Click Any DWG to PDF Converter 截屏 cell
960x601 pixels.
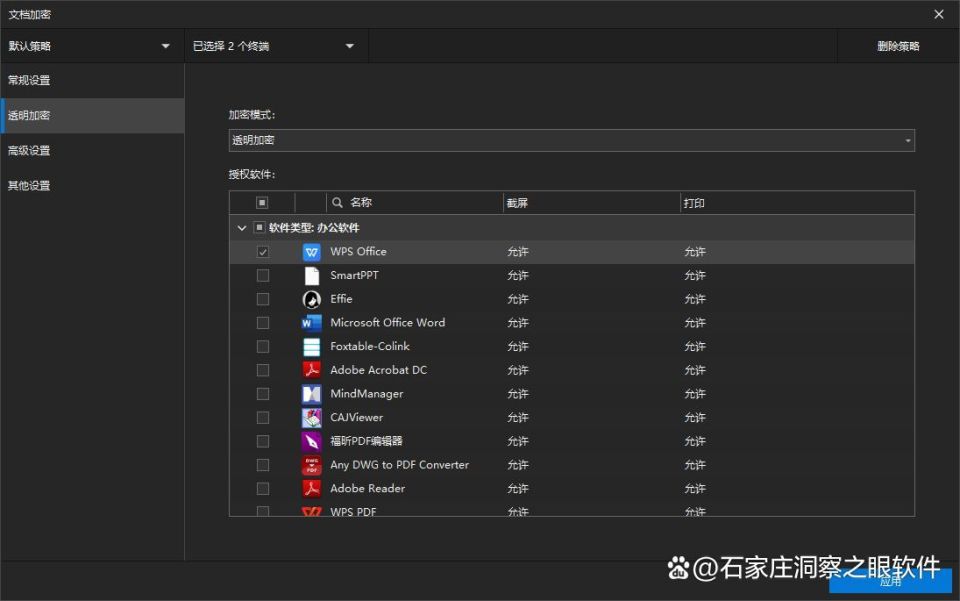[x=517, y=465]
